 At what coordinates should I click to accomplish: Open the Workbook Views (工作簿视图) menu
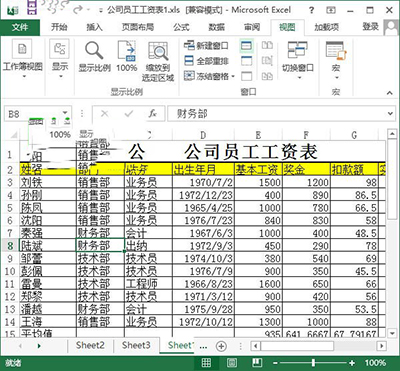22,59
